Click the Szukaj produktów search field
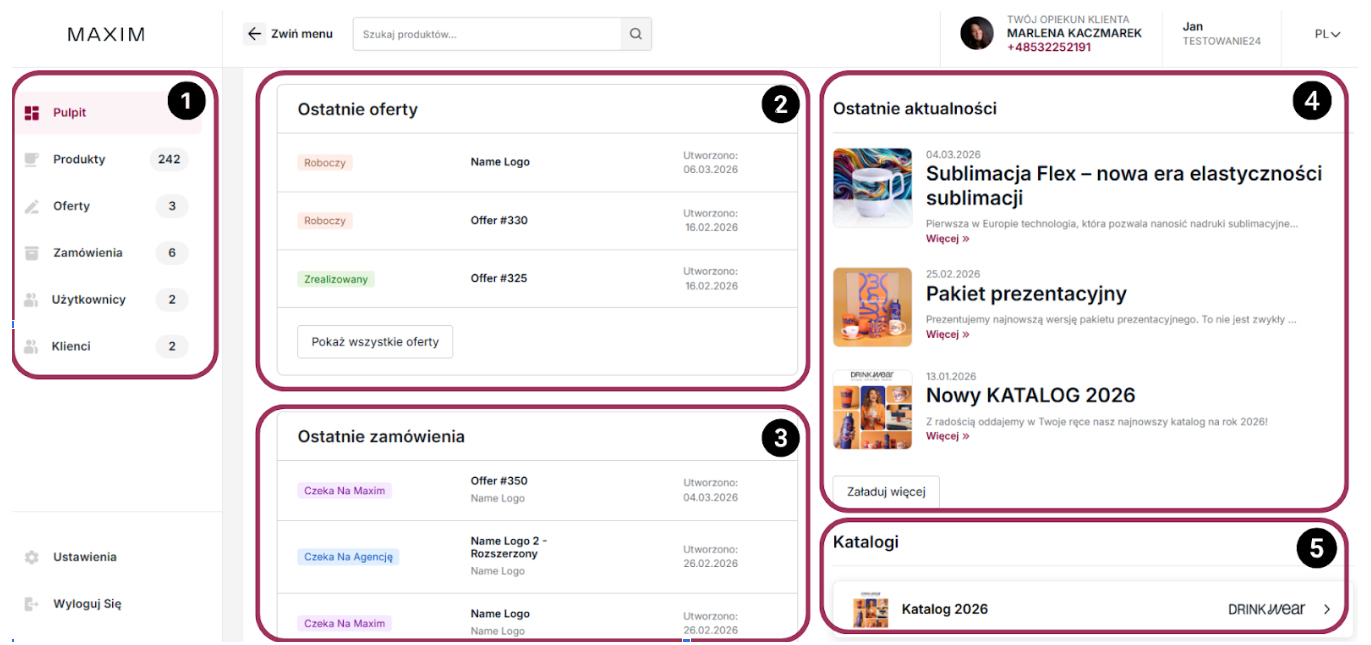 pos(487,34)
